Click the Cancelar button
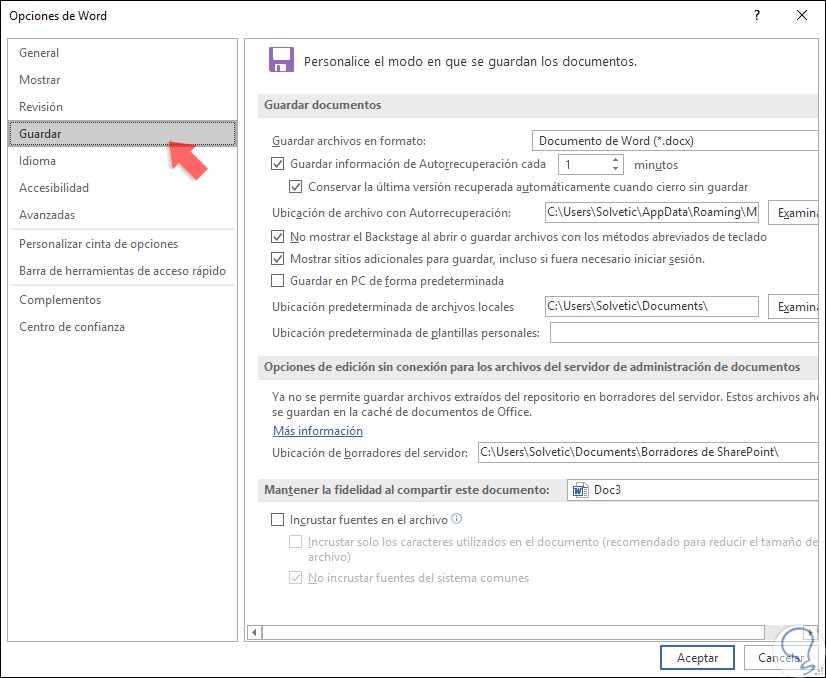This screenshot has height=678, width=826. 780,657
